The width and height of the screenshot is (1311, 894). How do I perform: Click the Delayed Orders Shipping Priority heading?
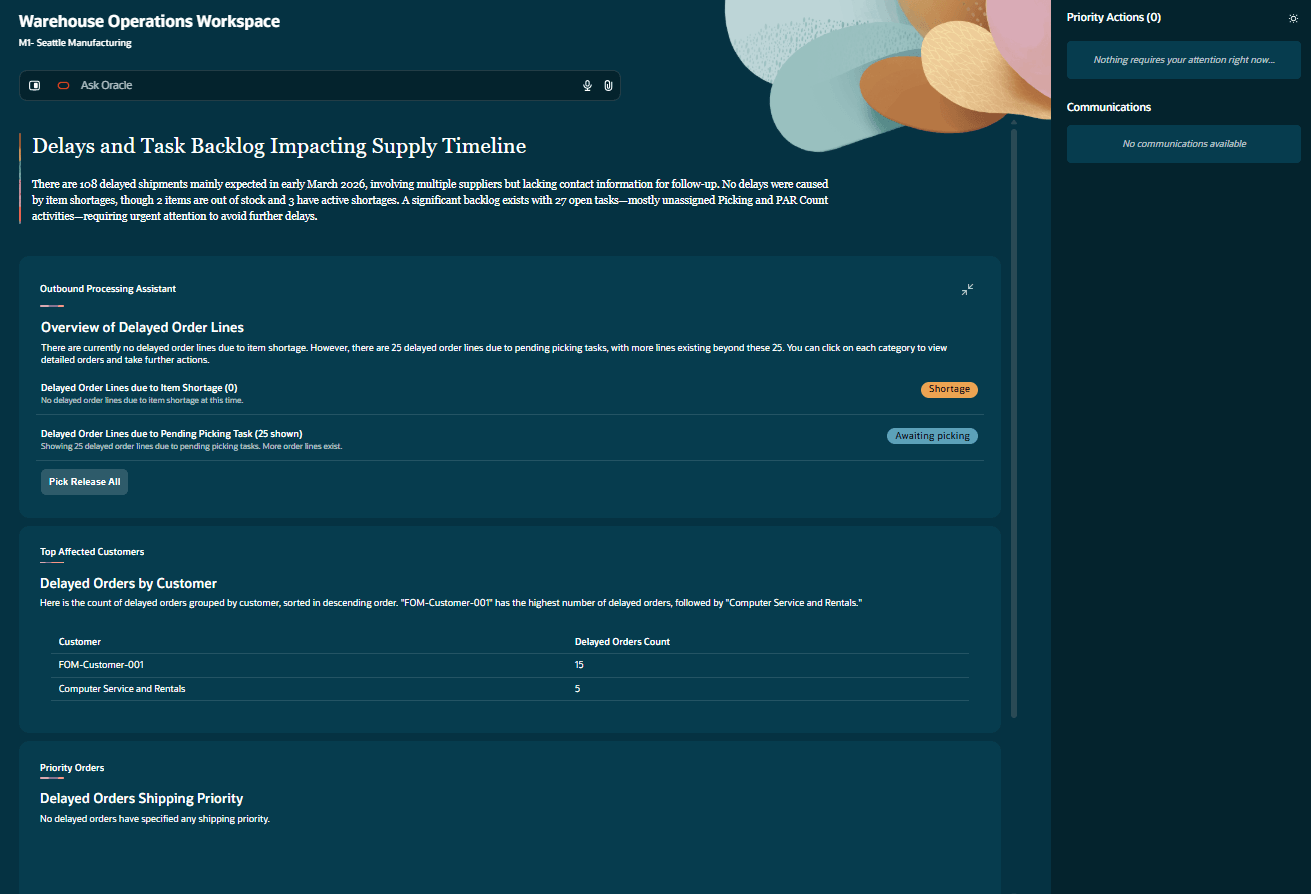click(x=142, y=798)
